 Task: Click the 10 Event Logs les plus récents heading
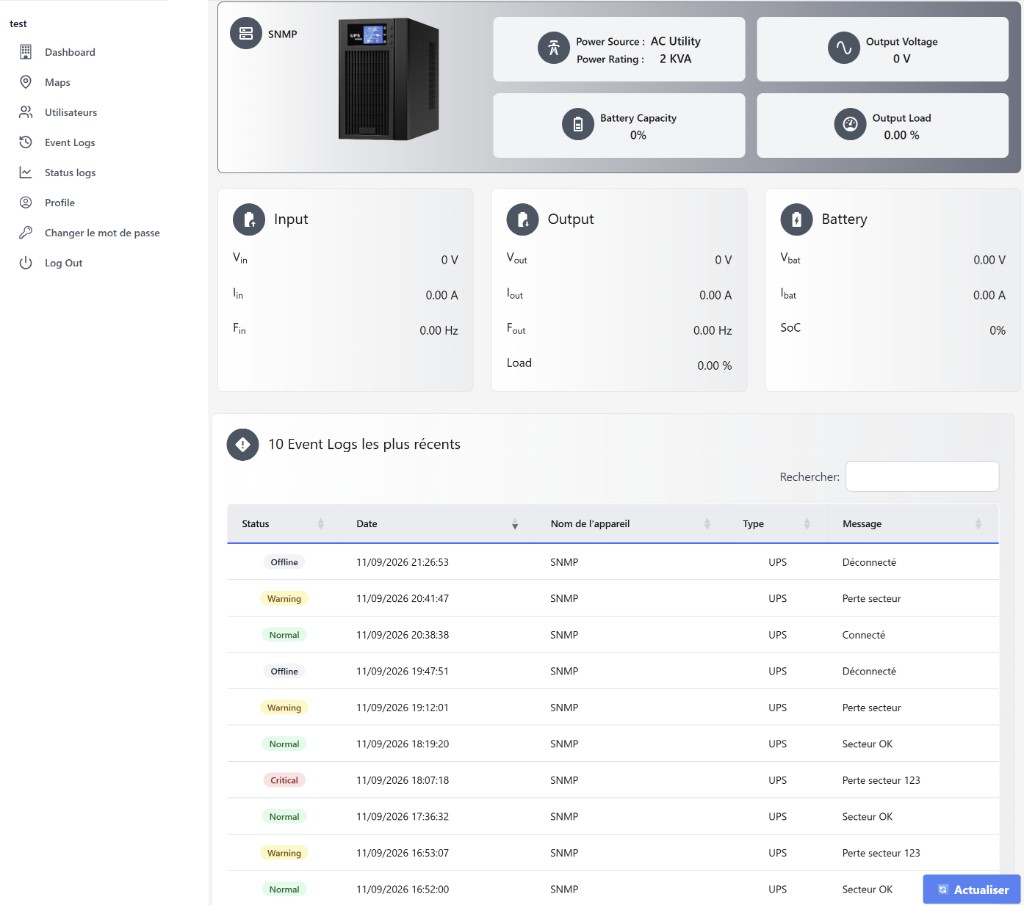click(x=364, y=444)
